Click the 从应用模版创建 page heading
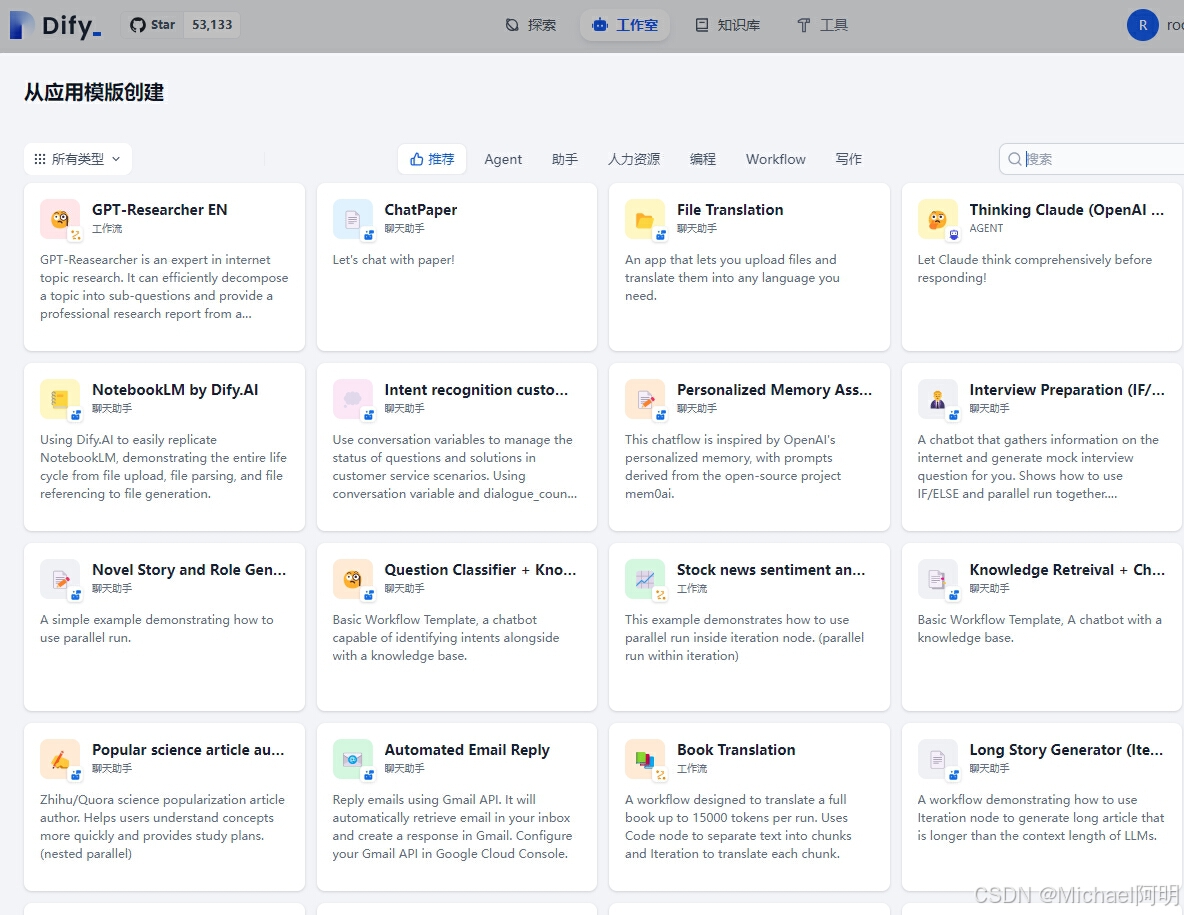Viewport: 1184px width, 915px height. click(94, 92)
